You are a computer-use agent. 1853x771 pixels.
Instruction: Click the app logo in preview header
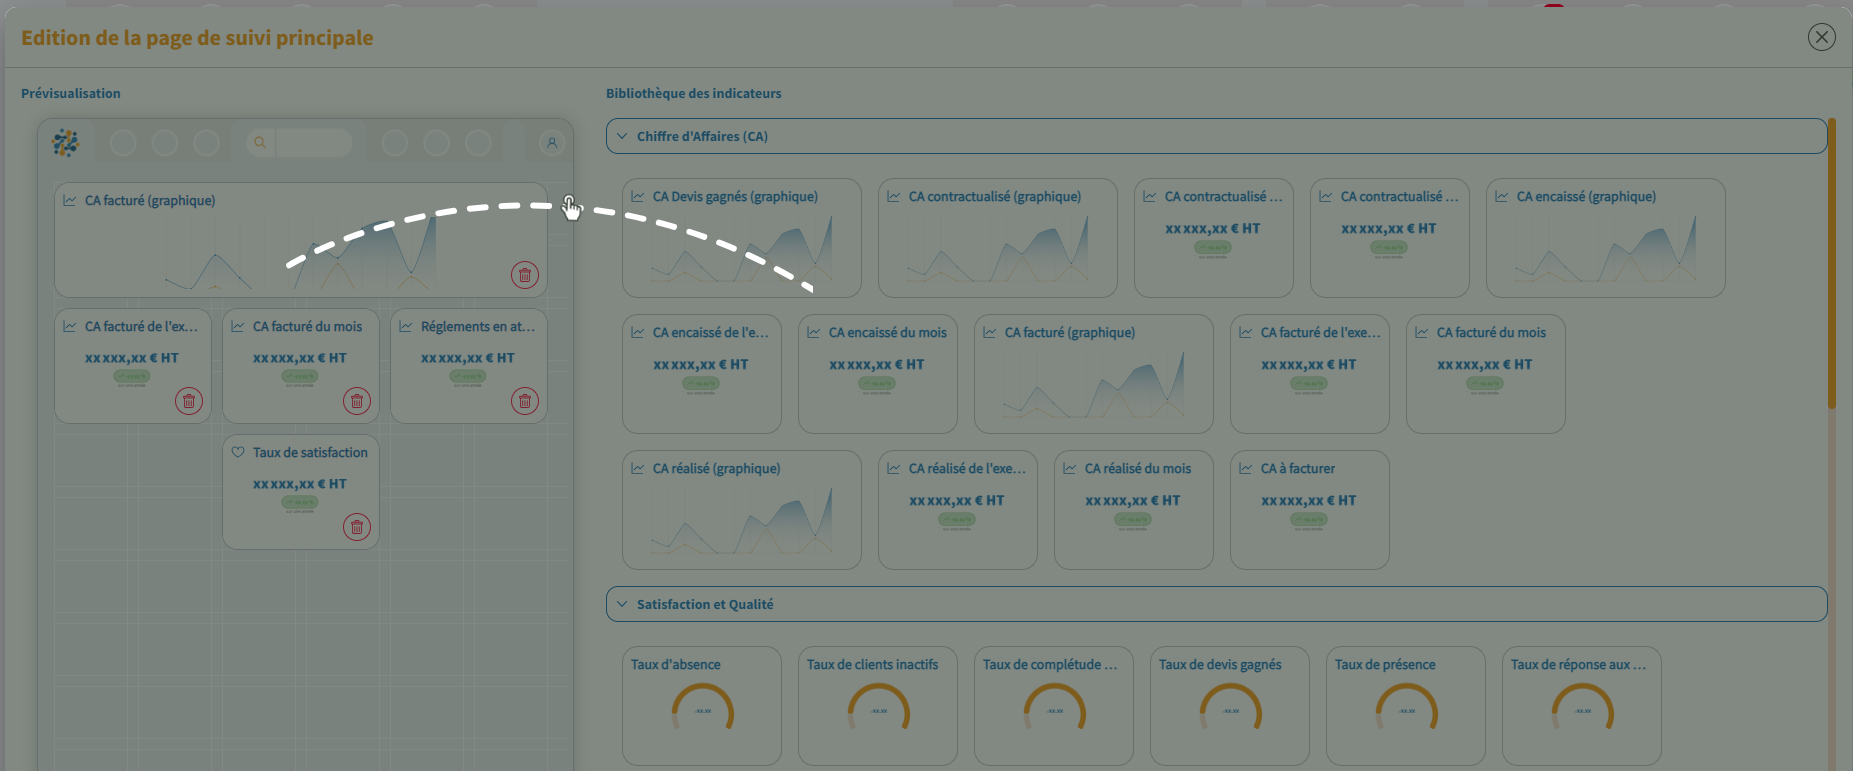pos(66,143)
